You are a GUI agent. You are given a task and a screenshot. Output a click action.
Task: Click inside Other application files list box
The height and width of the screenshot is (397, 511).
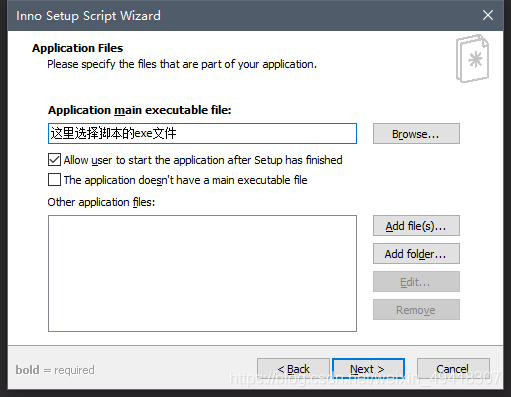202,273
